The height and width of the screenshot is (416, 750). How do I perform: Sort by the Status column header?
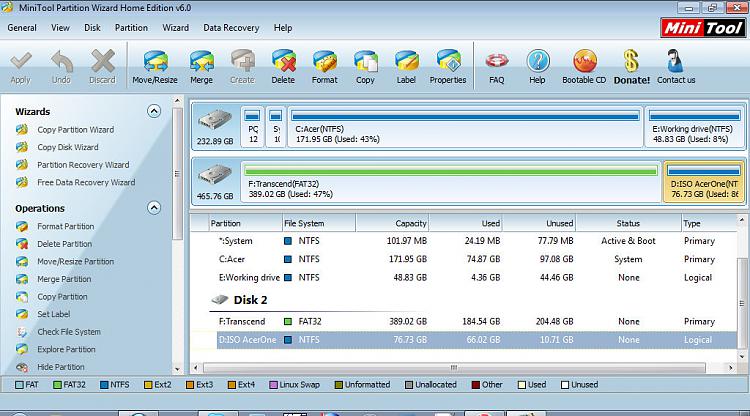(629, 223)
